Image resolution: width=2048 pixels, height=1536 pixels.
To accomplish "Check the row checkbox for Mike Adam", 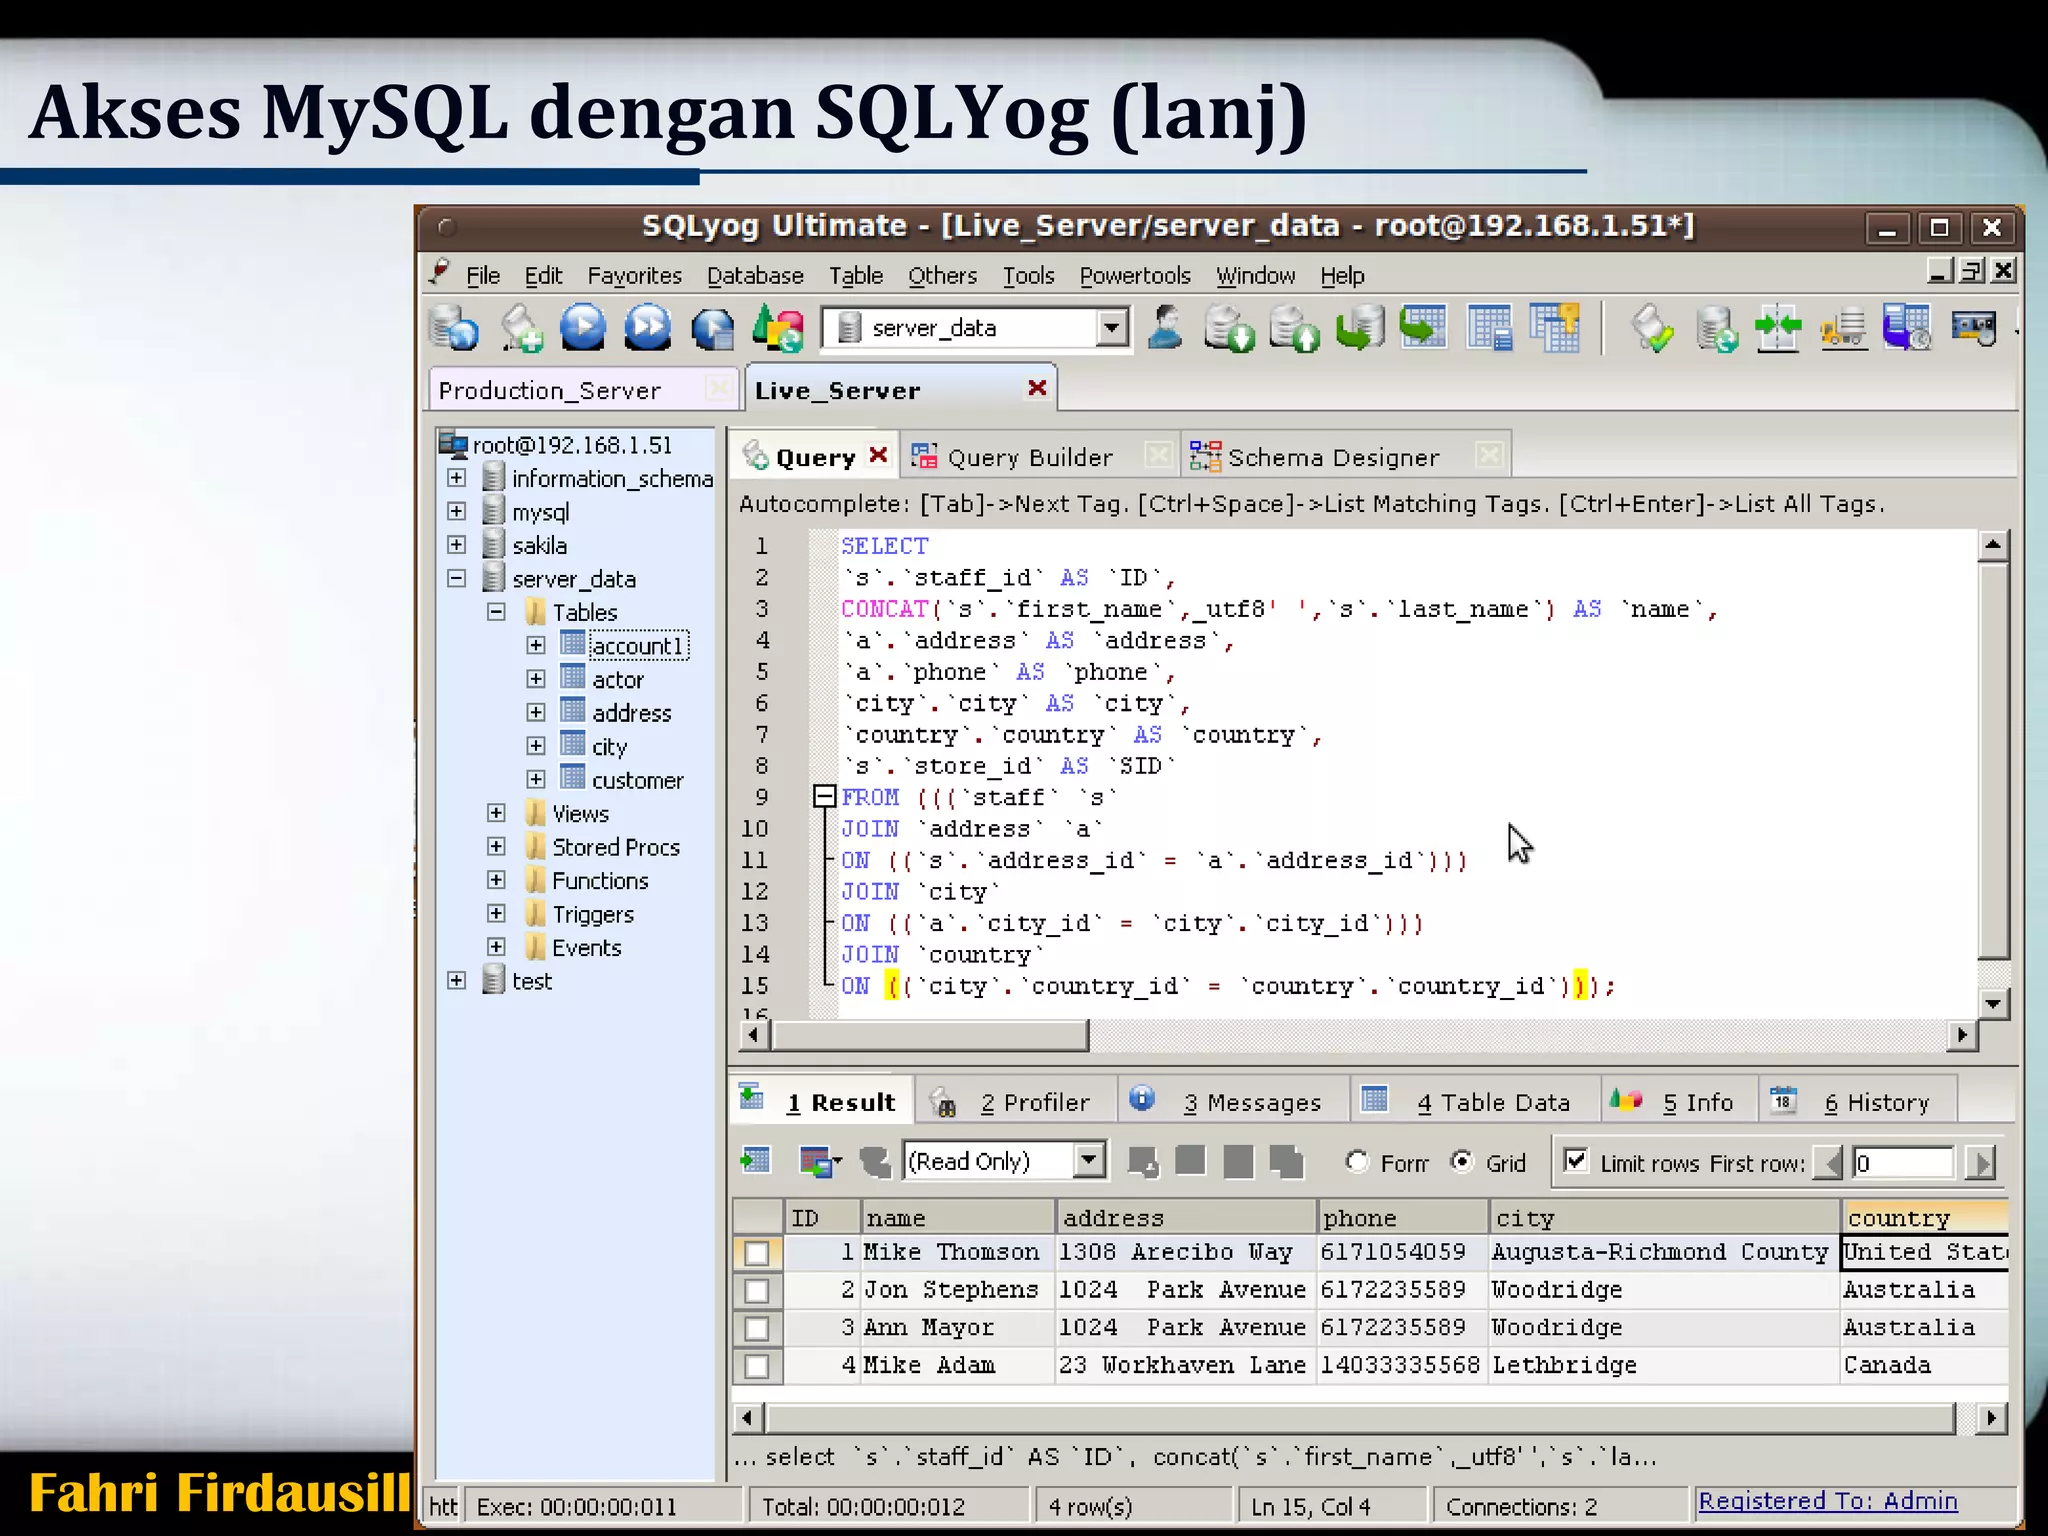I will tap(757, 1366).
